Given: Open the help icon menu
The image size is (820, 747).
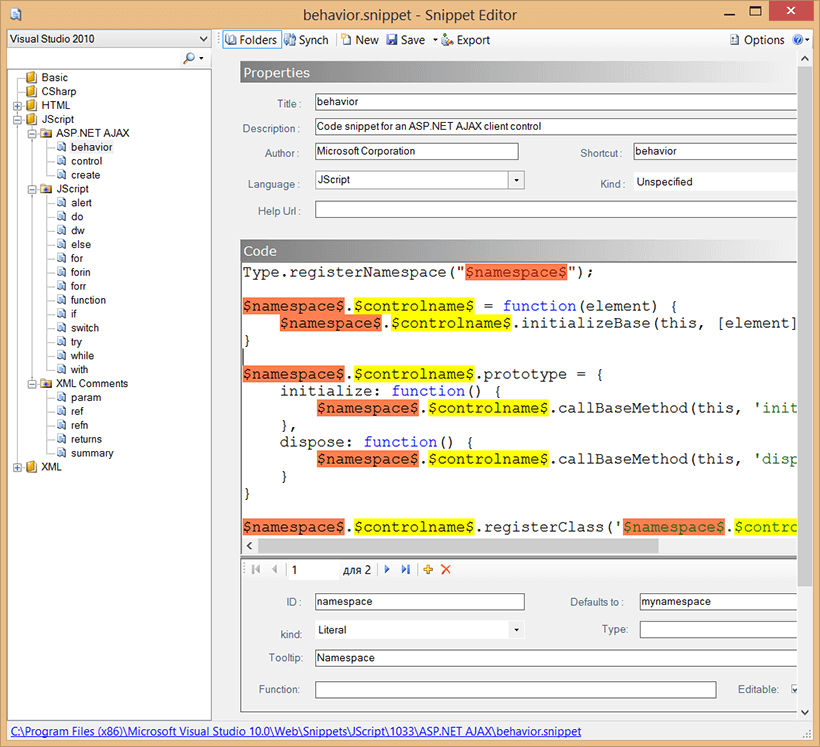Looking at the screenshot, I should tap(801, 40).
